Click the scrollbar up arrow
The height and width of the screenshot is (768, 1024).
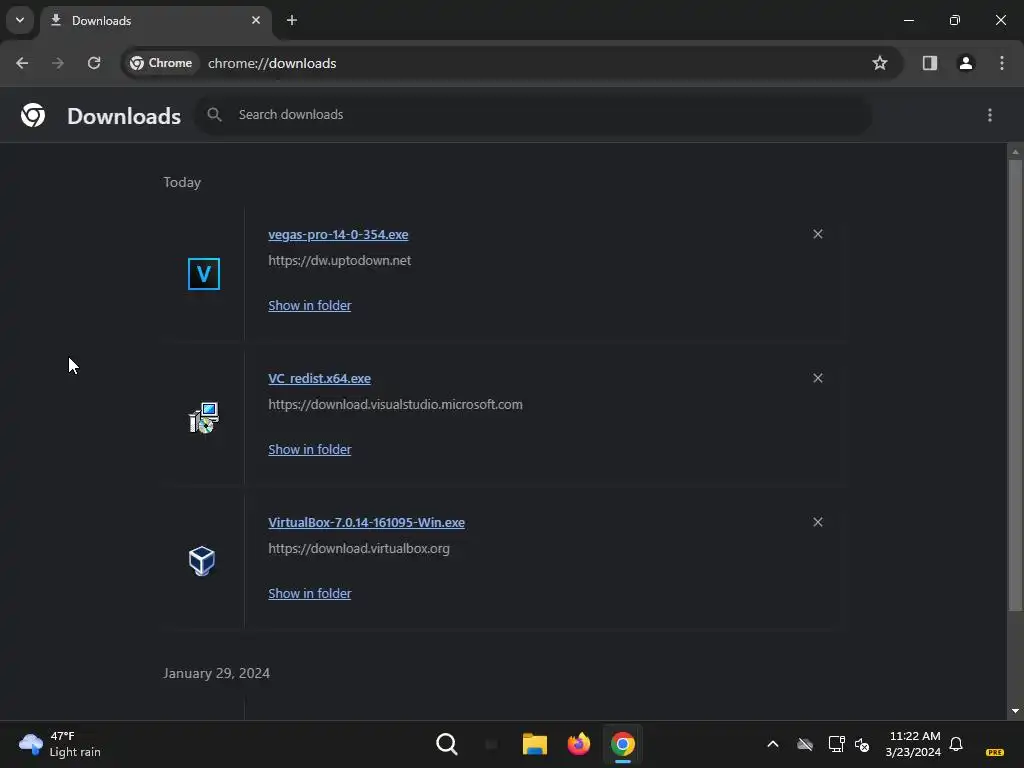[1015, 152]
